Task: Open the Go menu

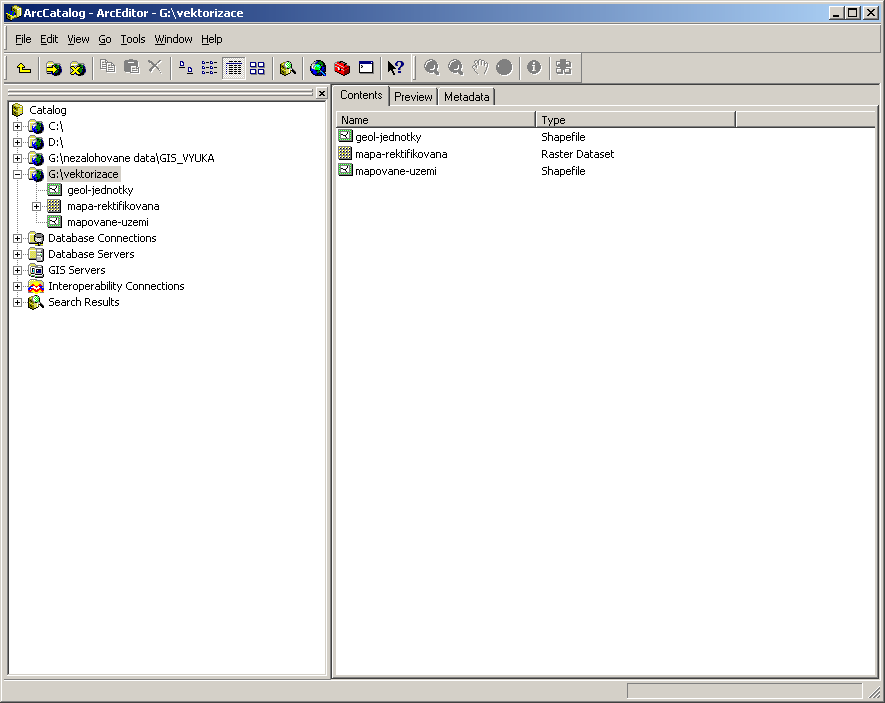Action: 105,39
